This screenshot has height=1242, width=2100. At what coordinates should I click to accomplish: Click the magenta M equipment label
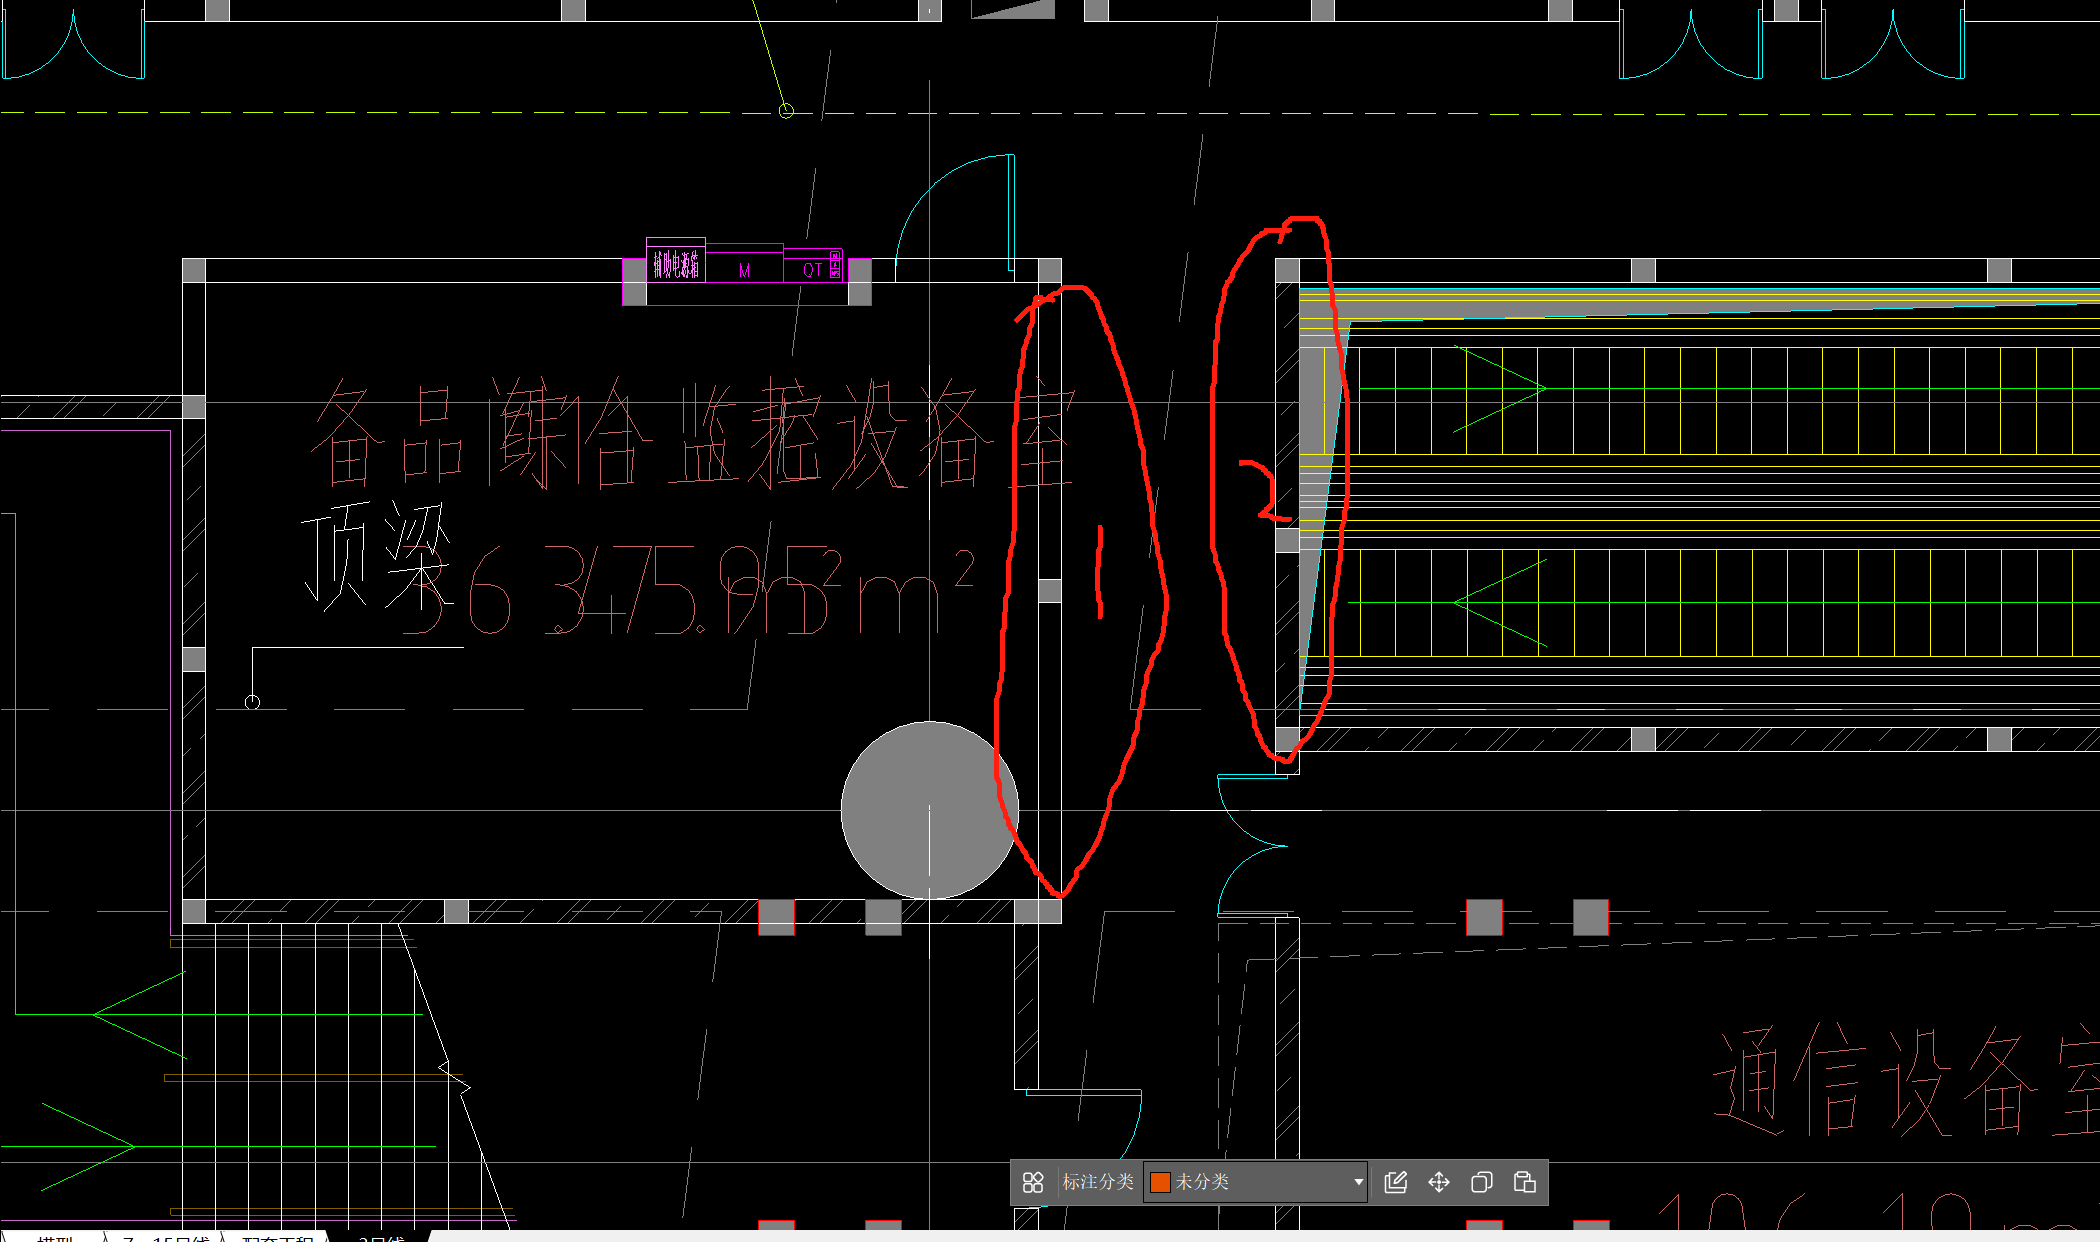click(x=744, y=270)
